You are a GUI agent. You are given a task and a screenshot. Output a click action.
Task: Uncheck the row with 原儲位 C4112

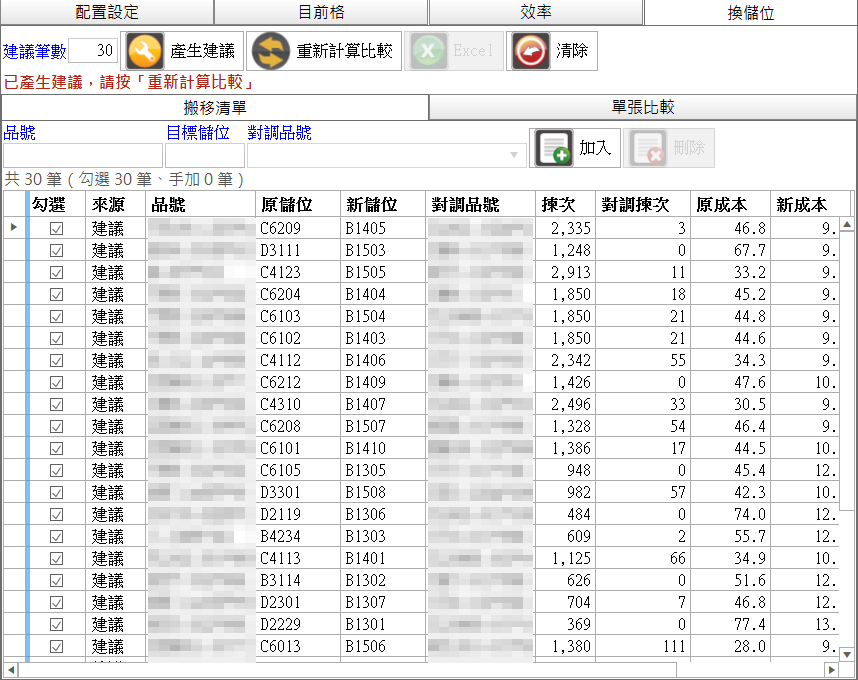pos(56,361)
